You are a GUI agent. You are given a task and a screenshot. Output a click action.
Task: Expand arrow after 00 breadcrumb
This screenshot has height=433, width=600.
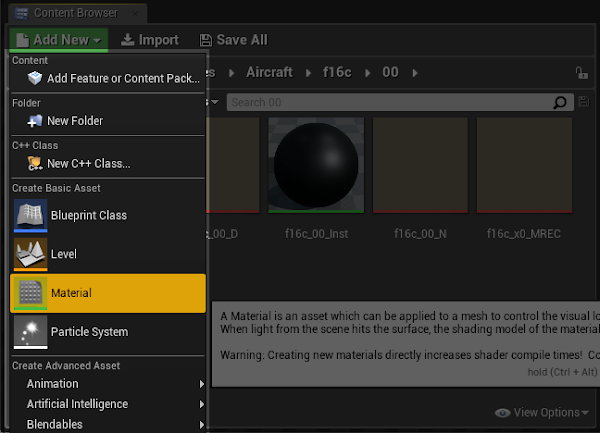coord(415,73)
